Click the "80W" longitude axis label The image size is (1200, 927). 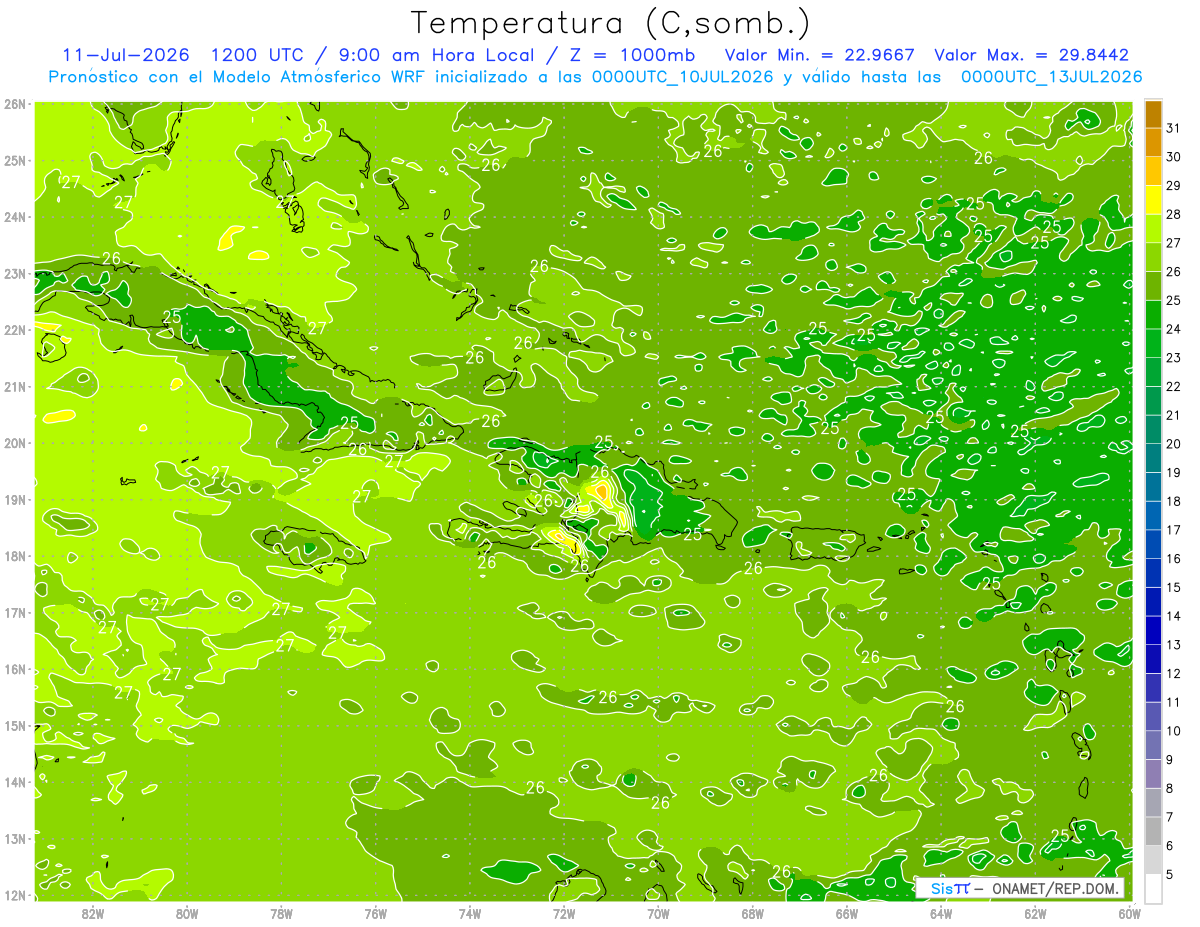point(187,913)
